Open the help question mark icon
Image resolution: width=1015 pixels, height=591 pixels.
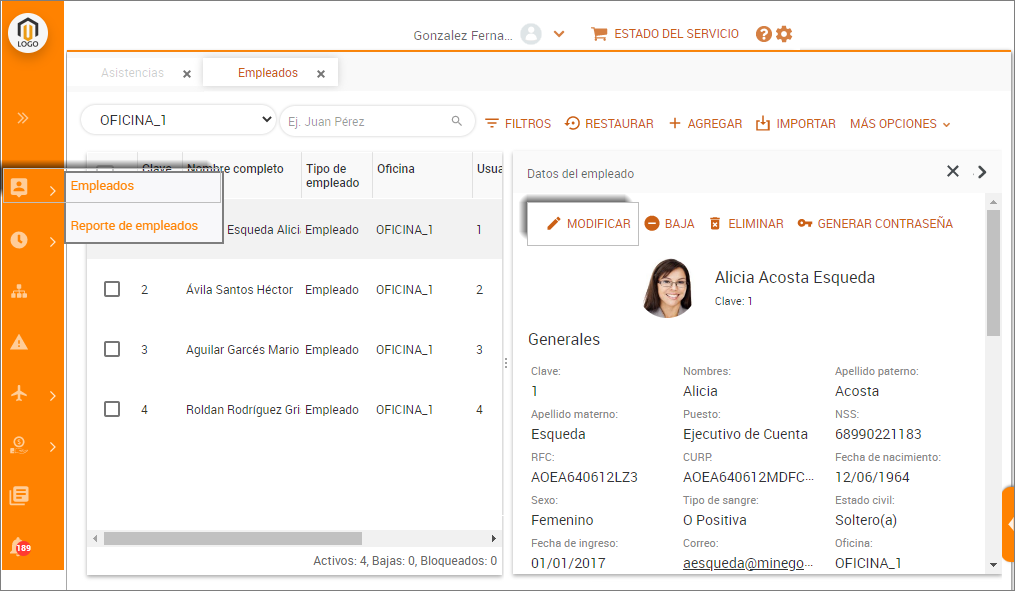click(x=764, y=34)
